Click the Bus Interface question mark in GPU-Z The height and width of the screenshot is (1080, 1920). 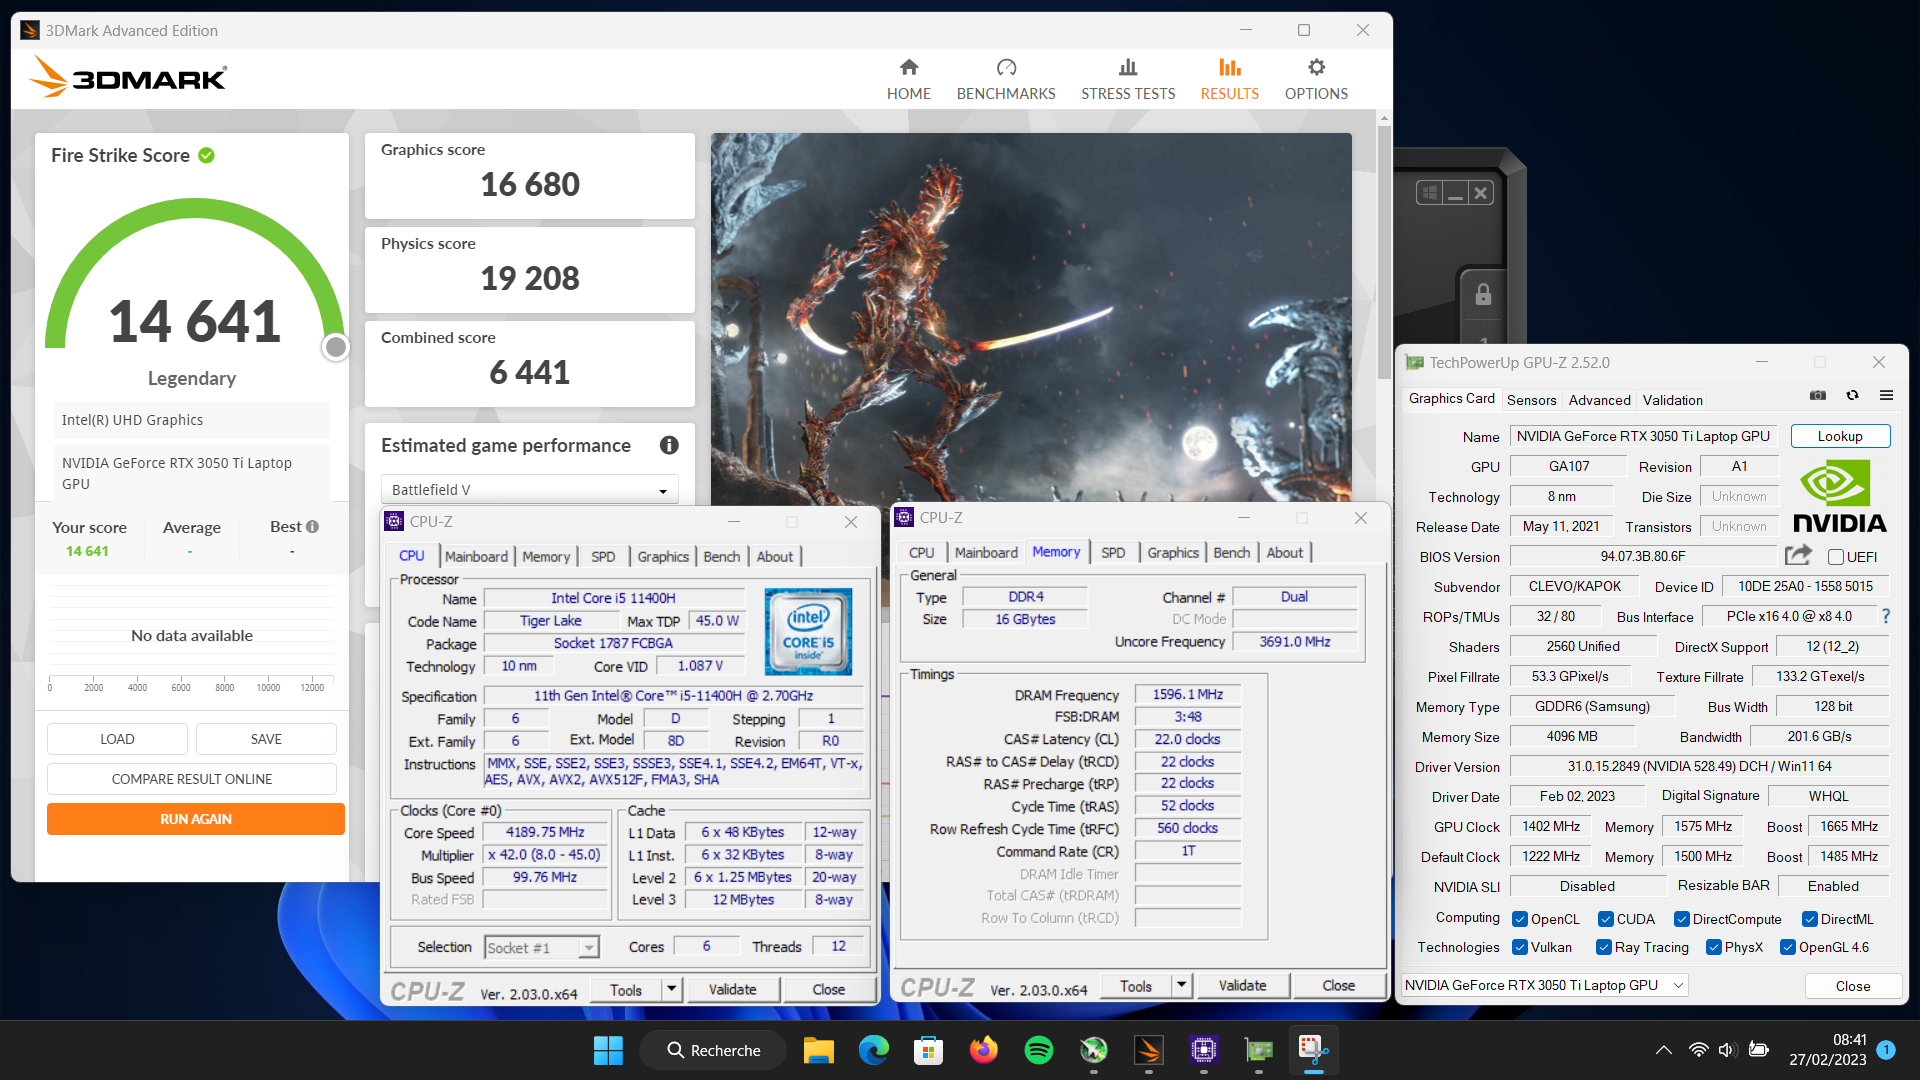1886,616
